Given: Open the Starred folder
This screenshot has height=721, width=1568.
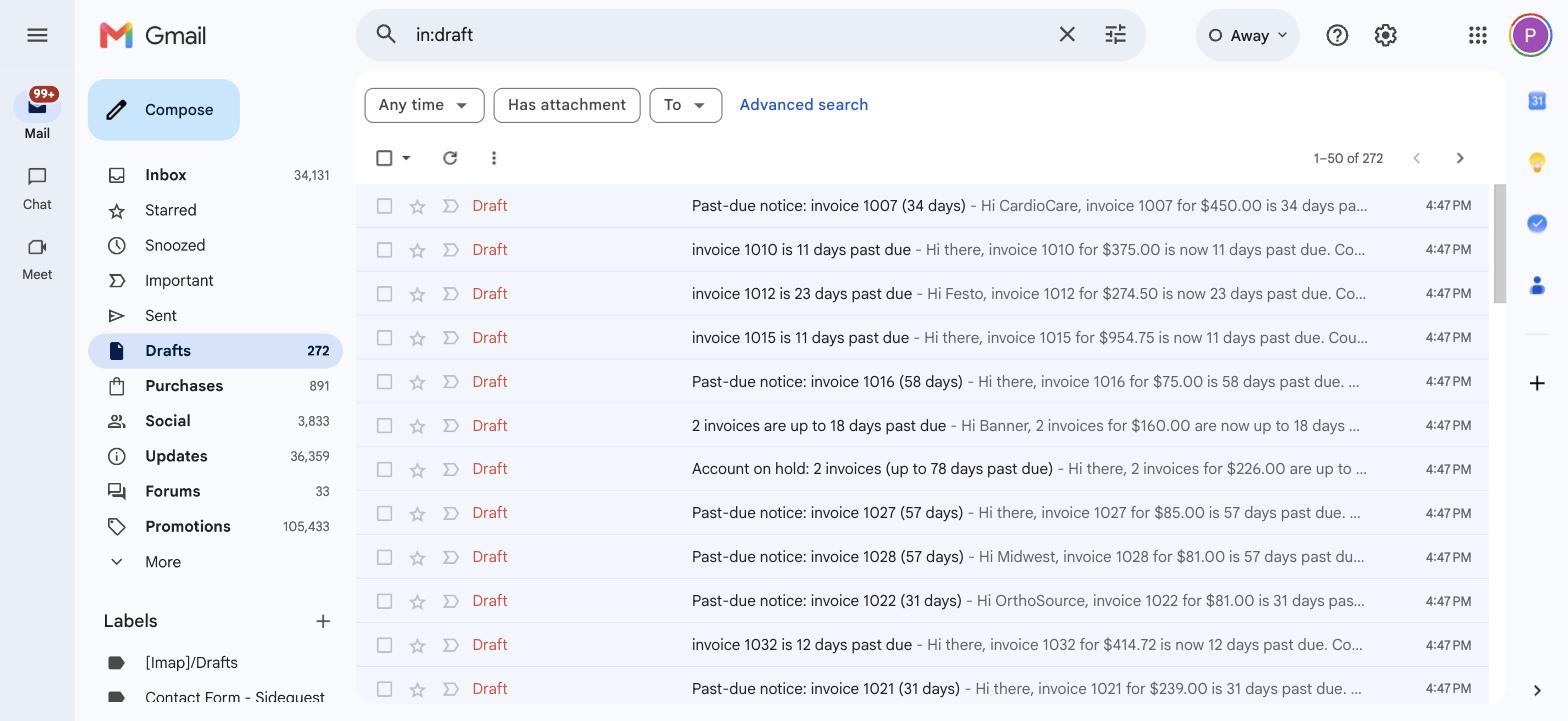Looking at the screenshot, I should coord(215,210).
